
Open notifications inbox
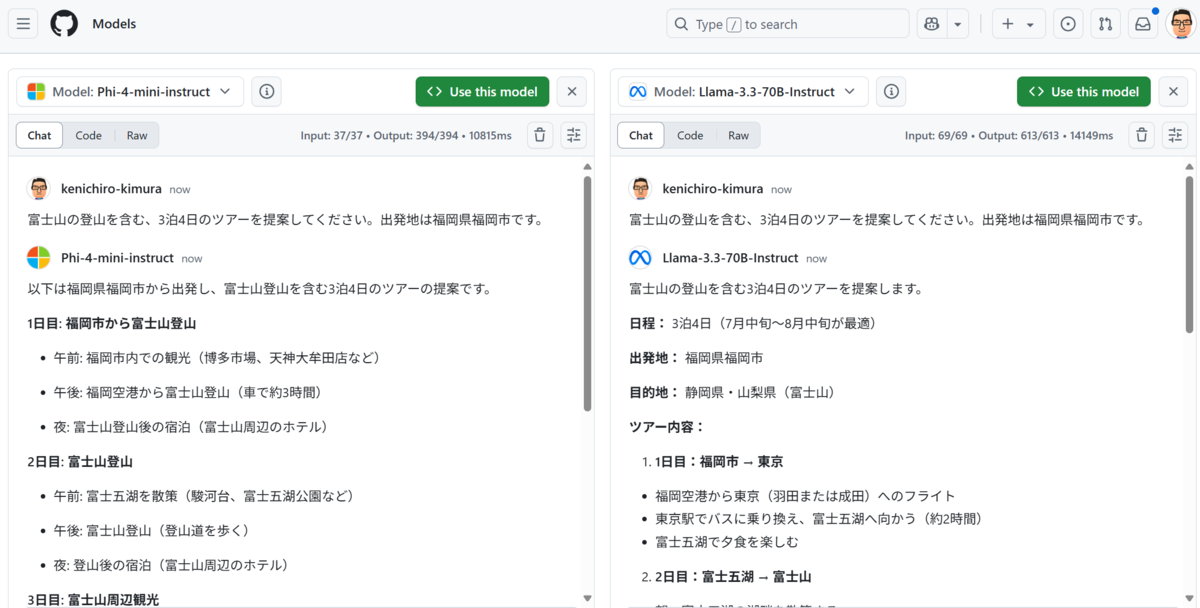click(x=1141, y=24)
